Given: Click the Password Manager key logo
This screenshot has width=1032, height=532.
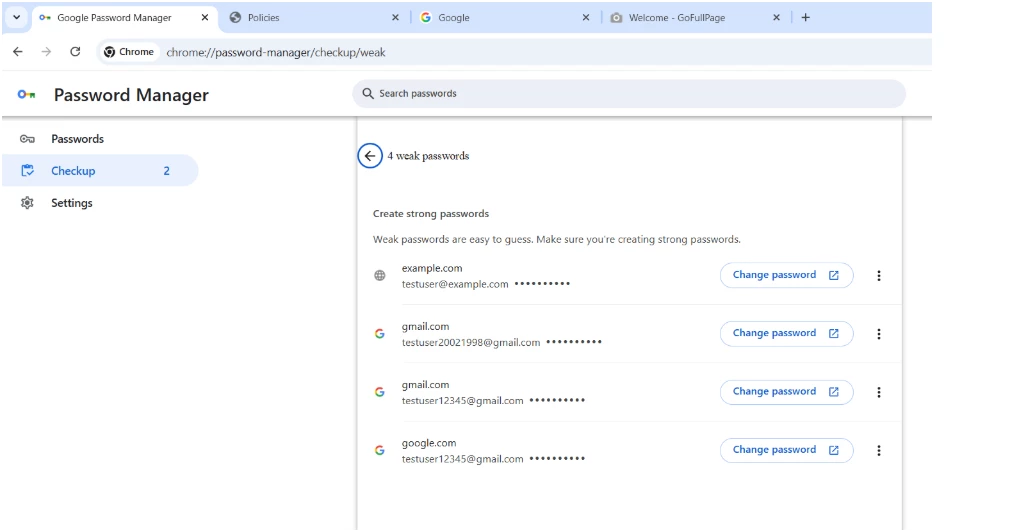Looking at the screenshot, I should click(26, 95).
